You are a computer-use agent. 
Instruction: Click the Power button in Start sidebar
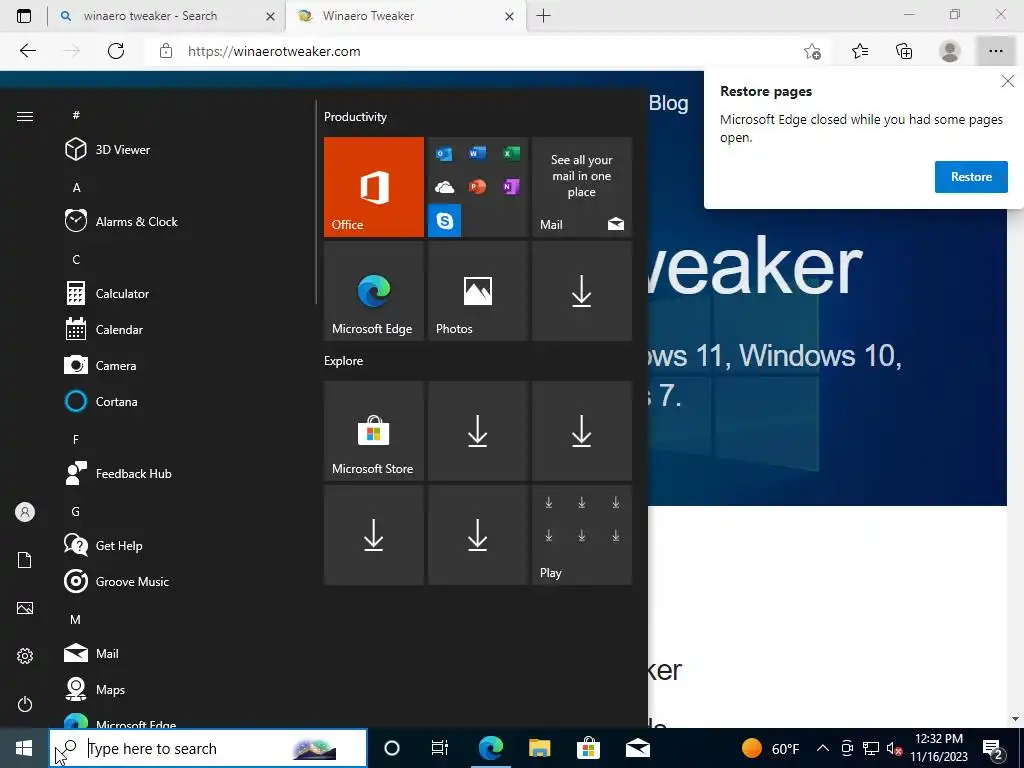(25, 704)
